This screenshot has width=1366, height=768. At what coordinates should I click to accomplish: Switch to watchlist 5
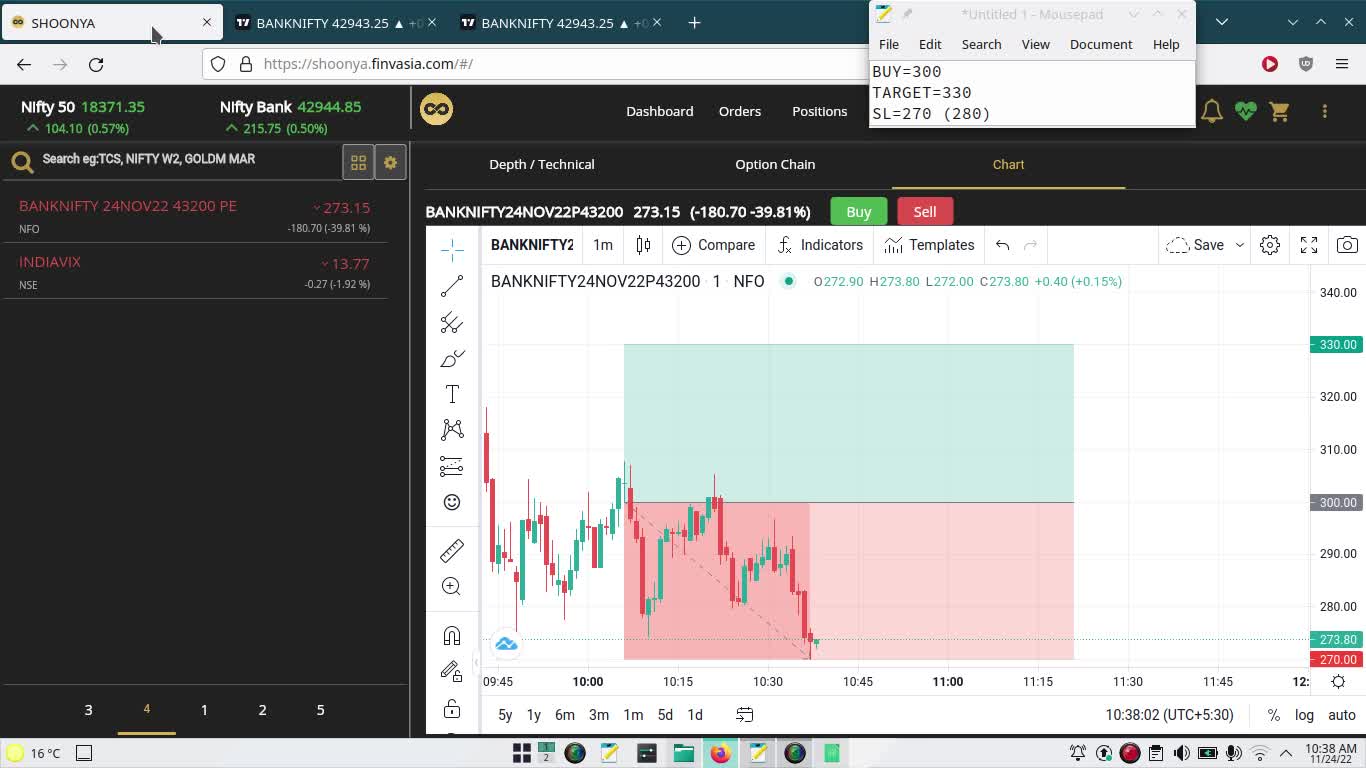(320, 709)
